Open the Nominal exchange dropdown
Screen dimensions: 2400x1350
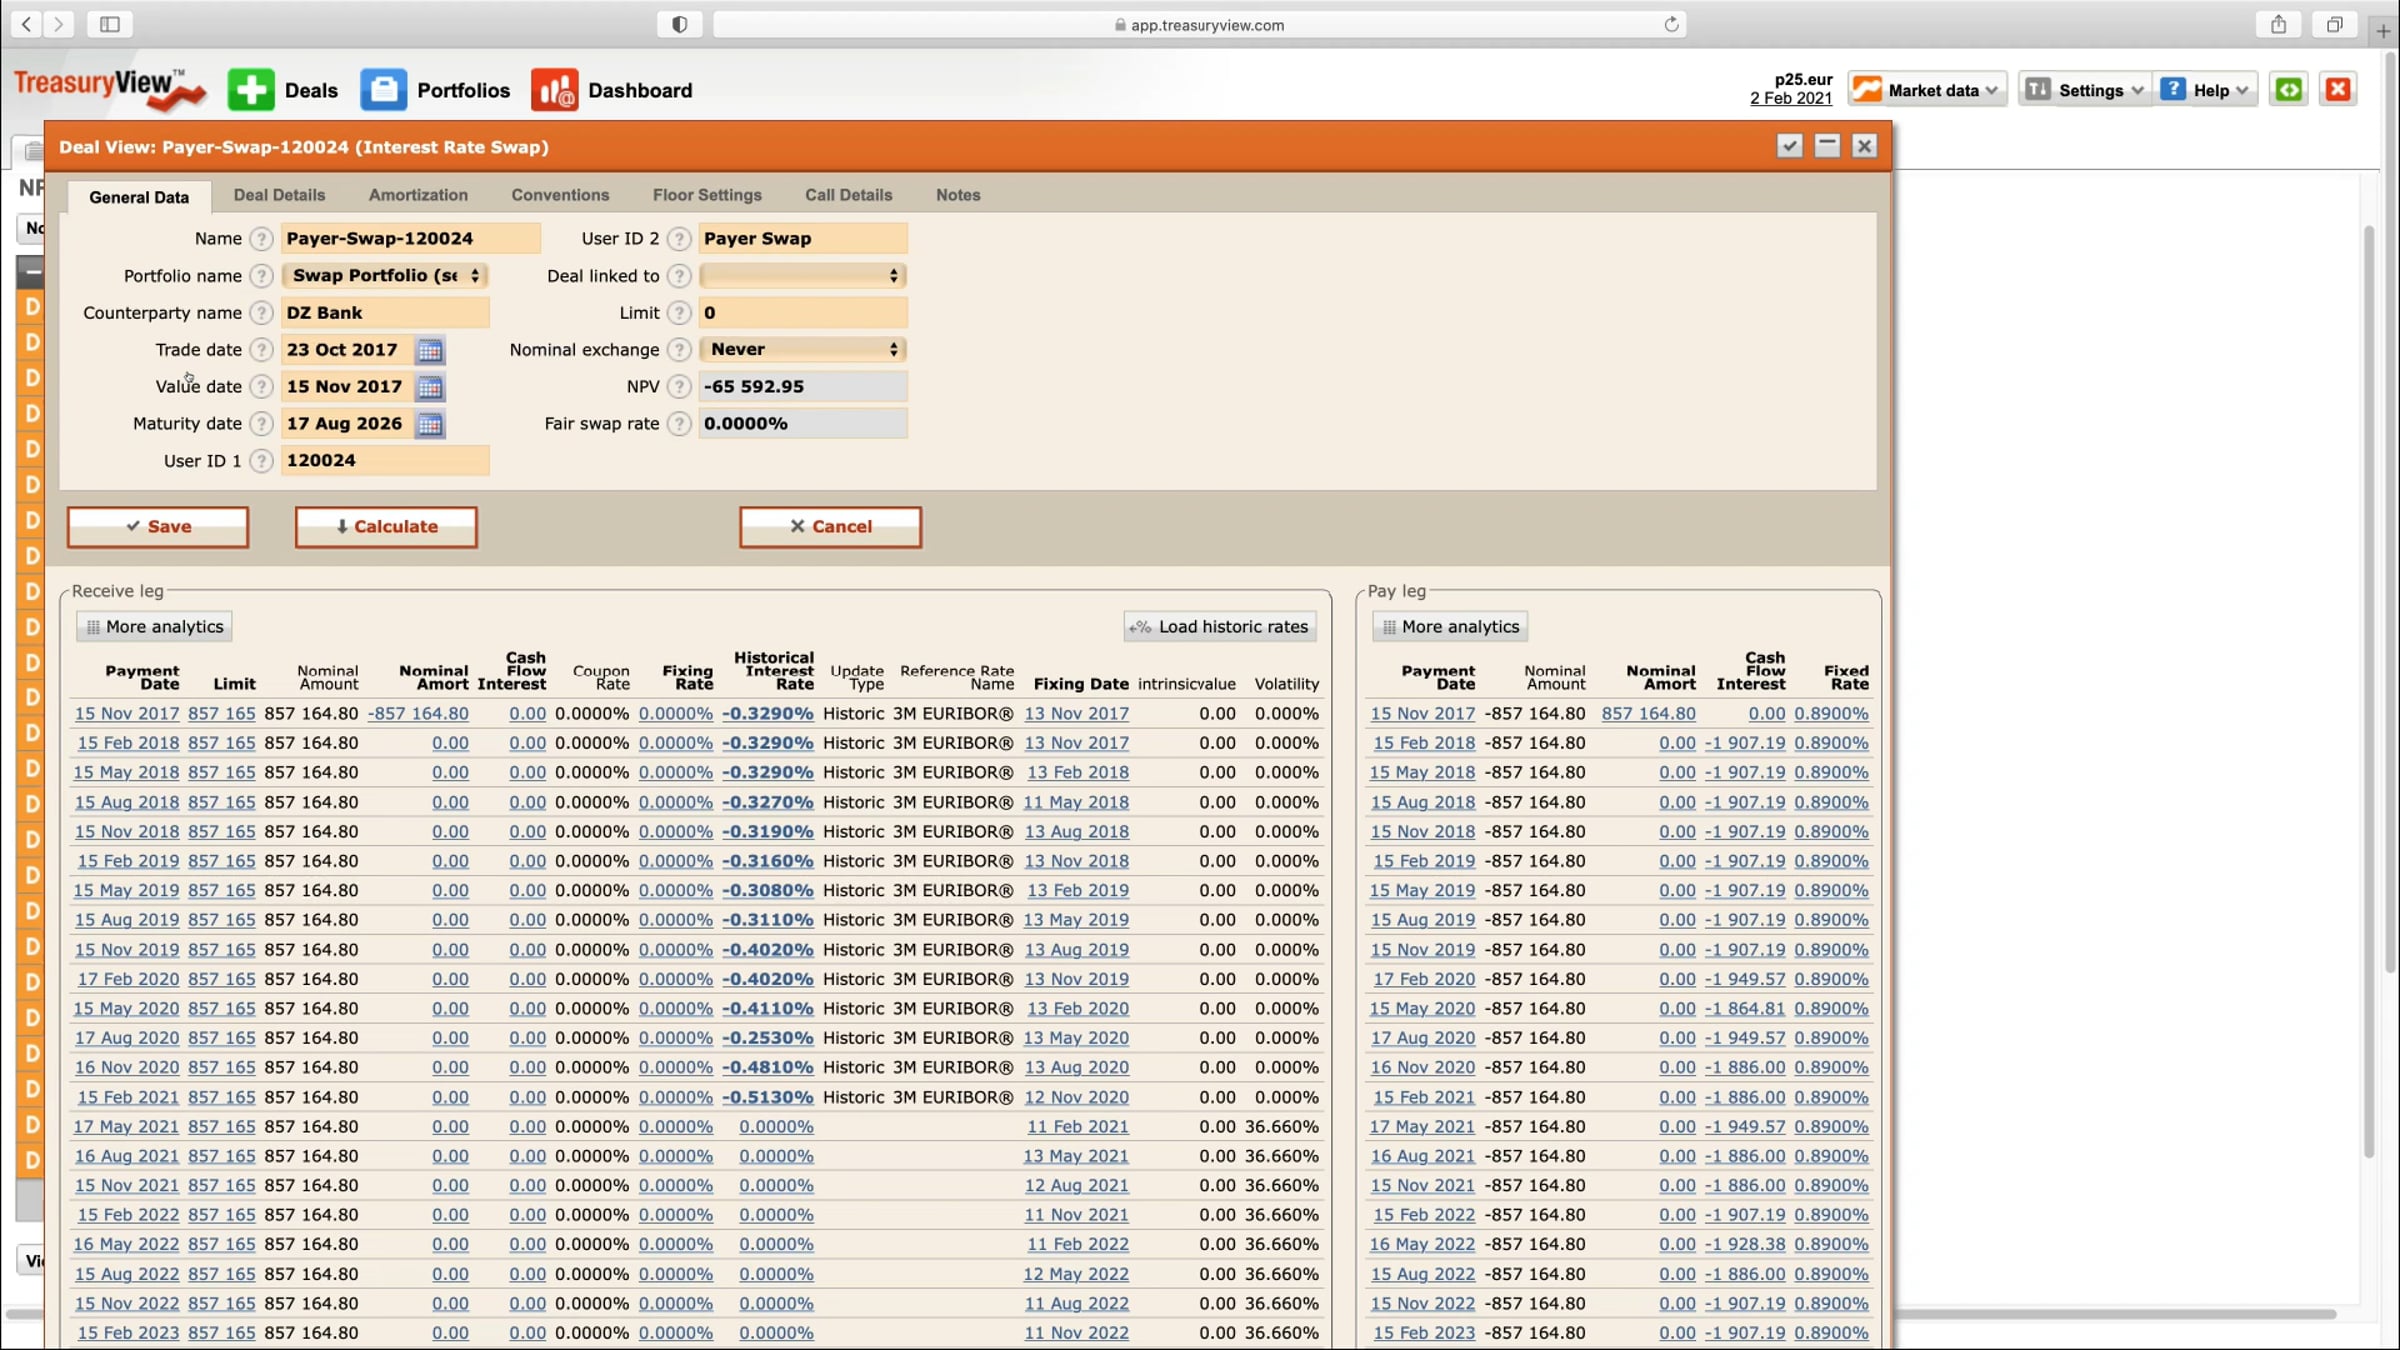click(803, 350)
